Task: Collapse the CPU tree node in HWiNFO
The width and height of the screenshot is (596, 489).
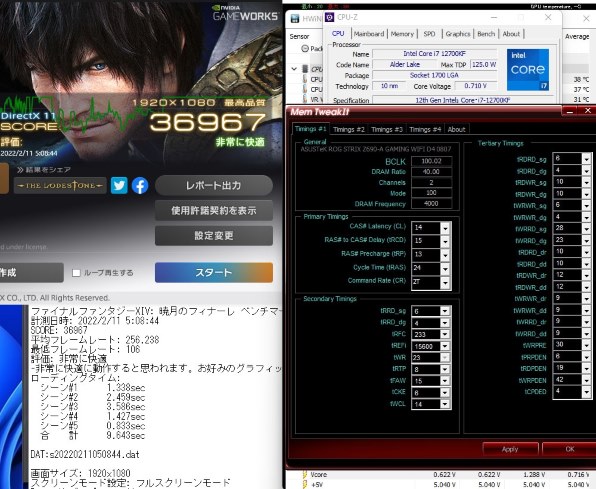Action: coord(294,69)
